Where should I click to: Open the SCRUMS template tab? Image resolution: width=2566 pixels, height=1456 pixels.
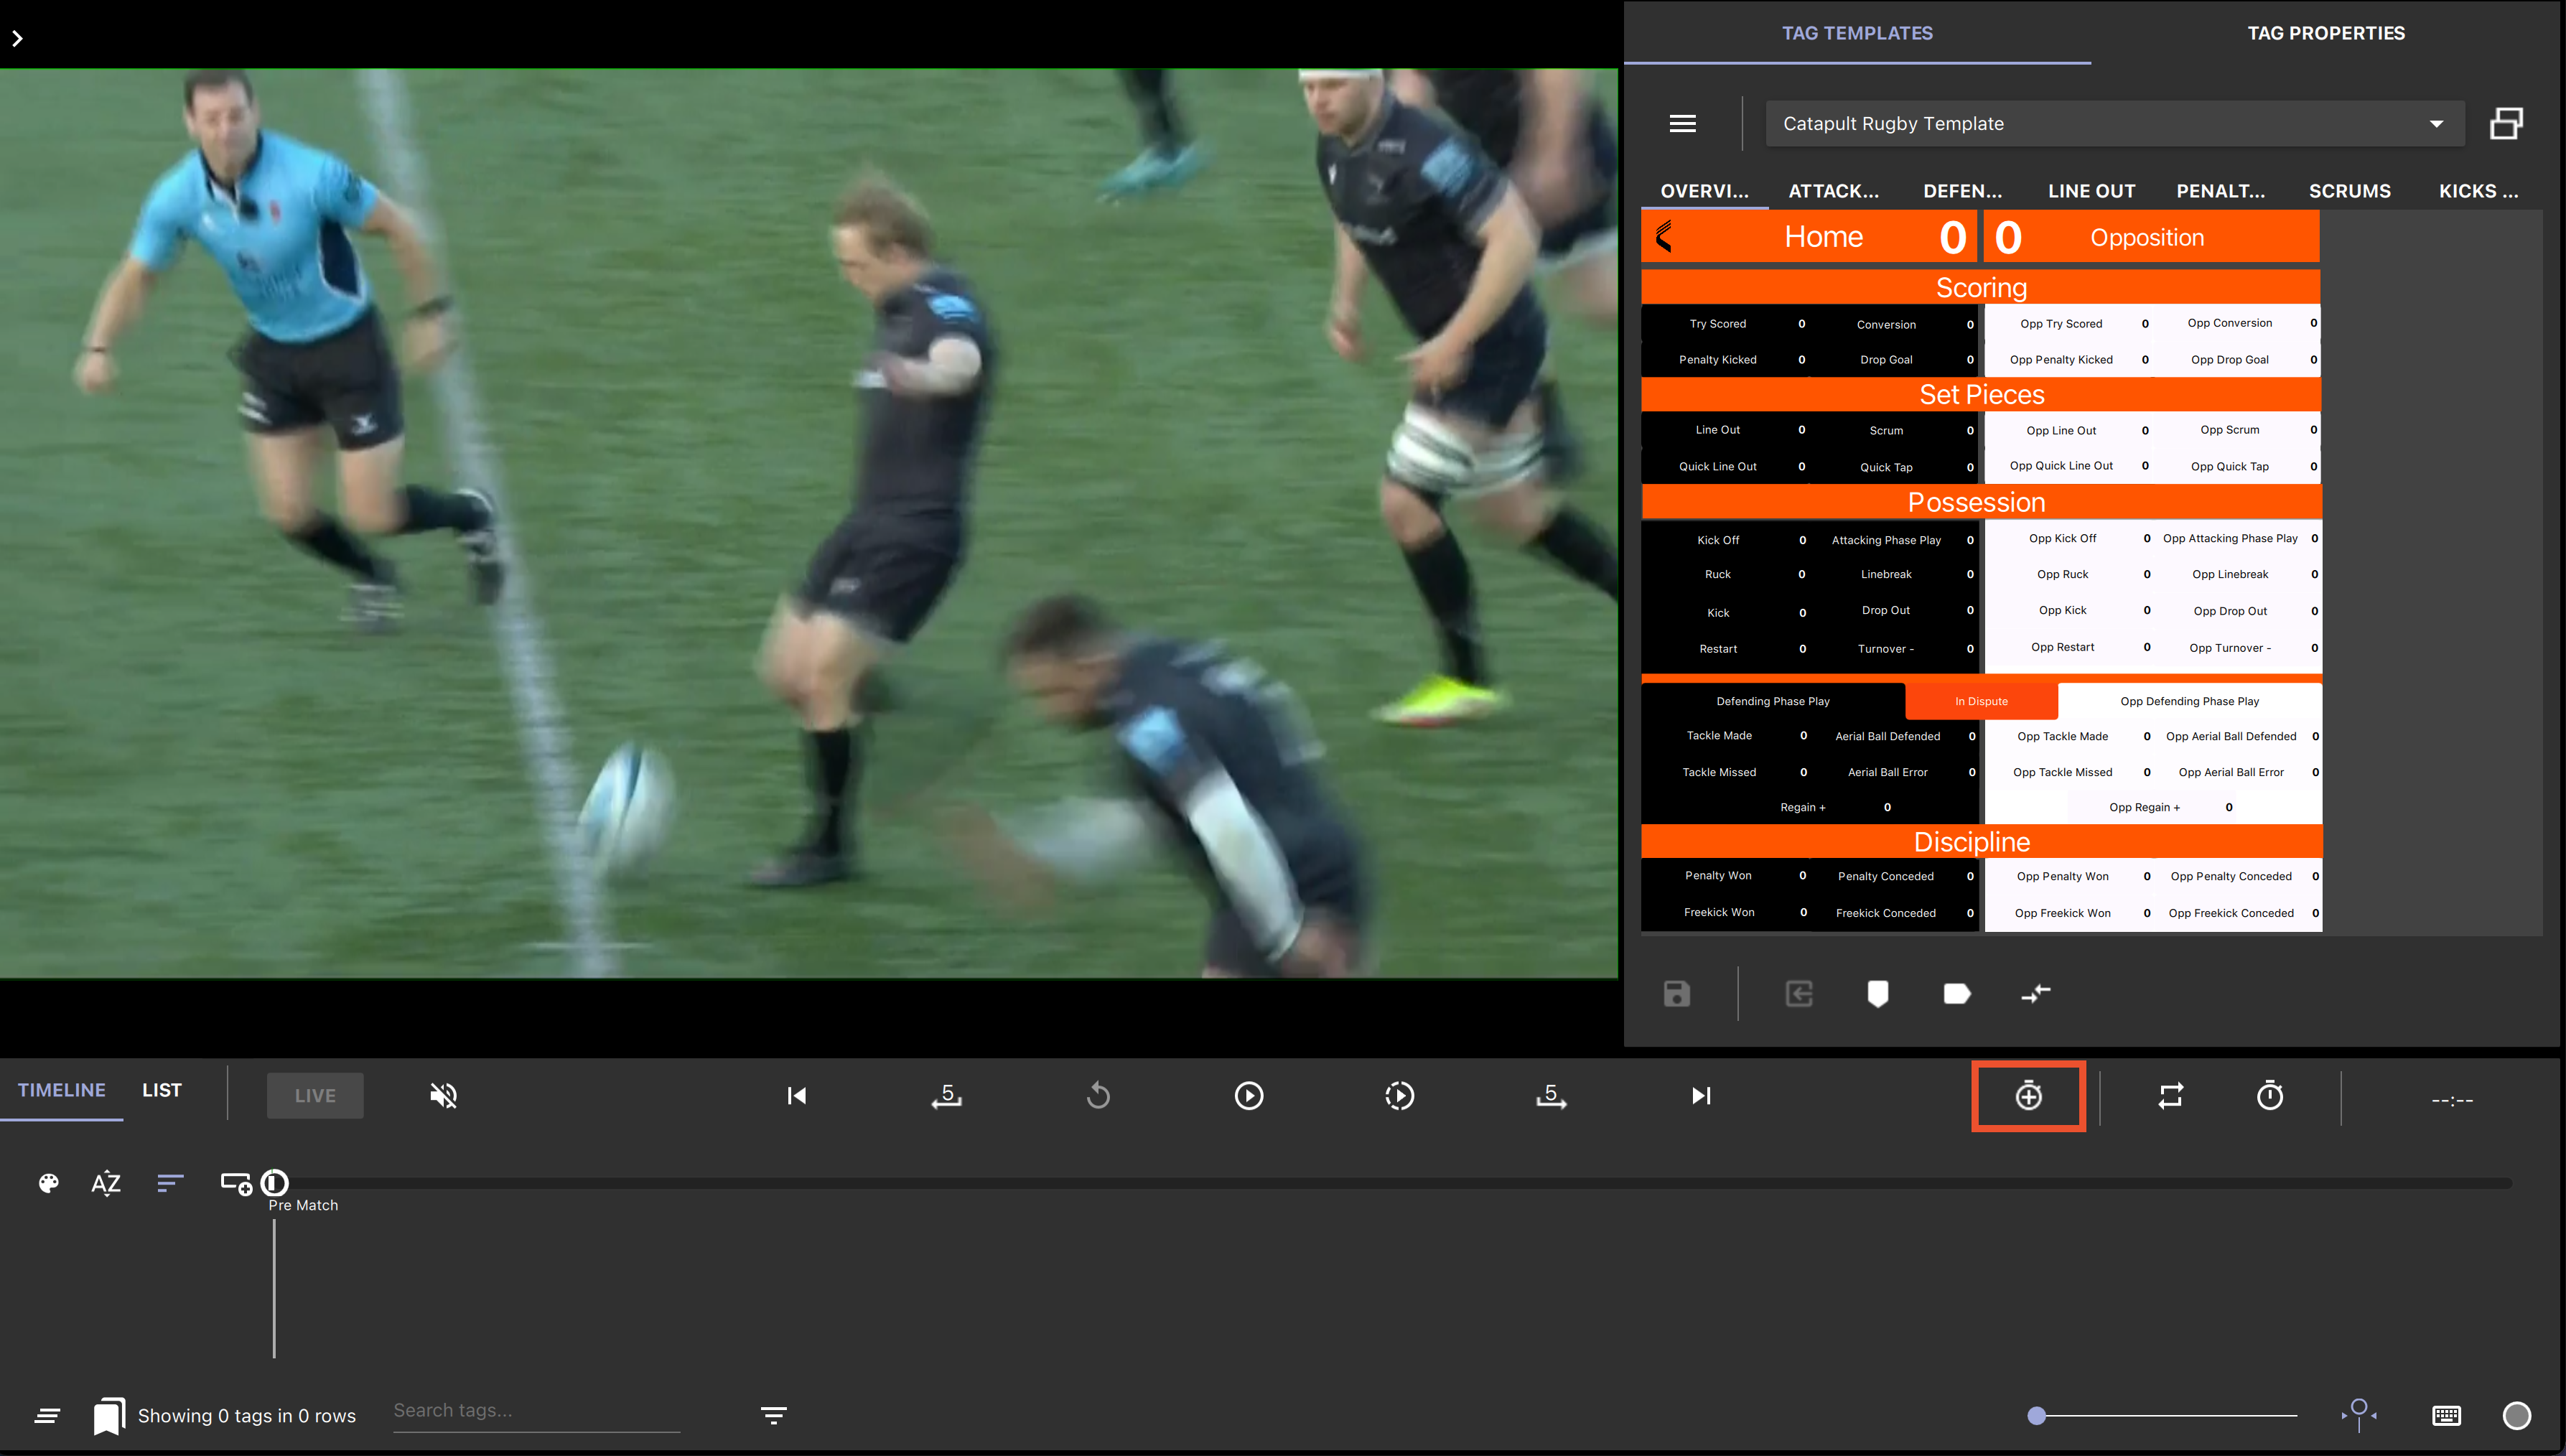tap(2349, 191)
